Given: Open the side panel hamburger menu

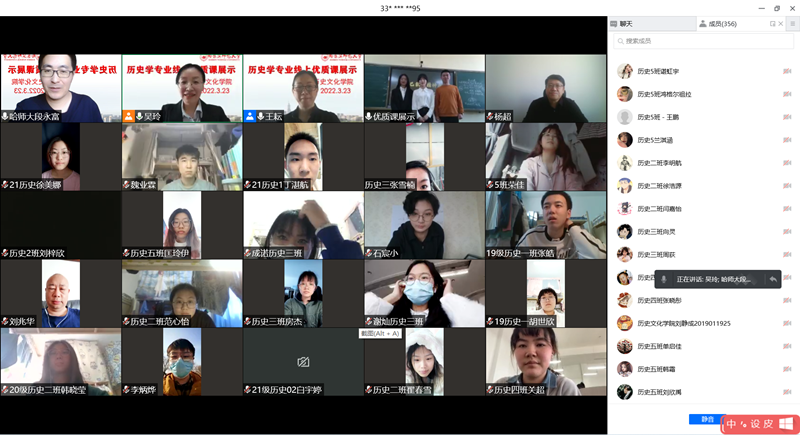Looking at the screenshot, I should coord(792,23).
